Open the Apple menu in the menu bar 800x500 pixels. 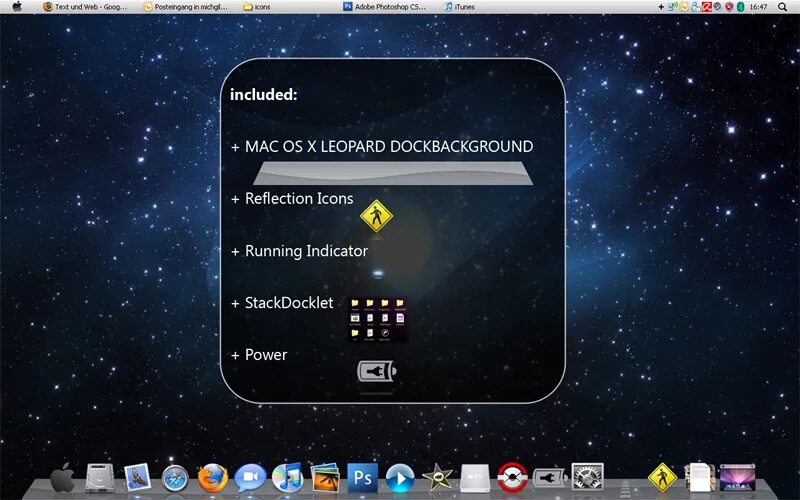tap(17, 7)
